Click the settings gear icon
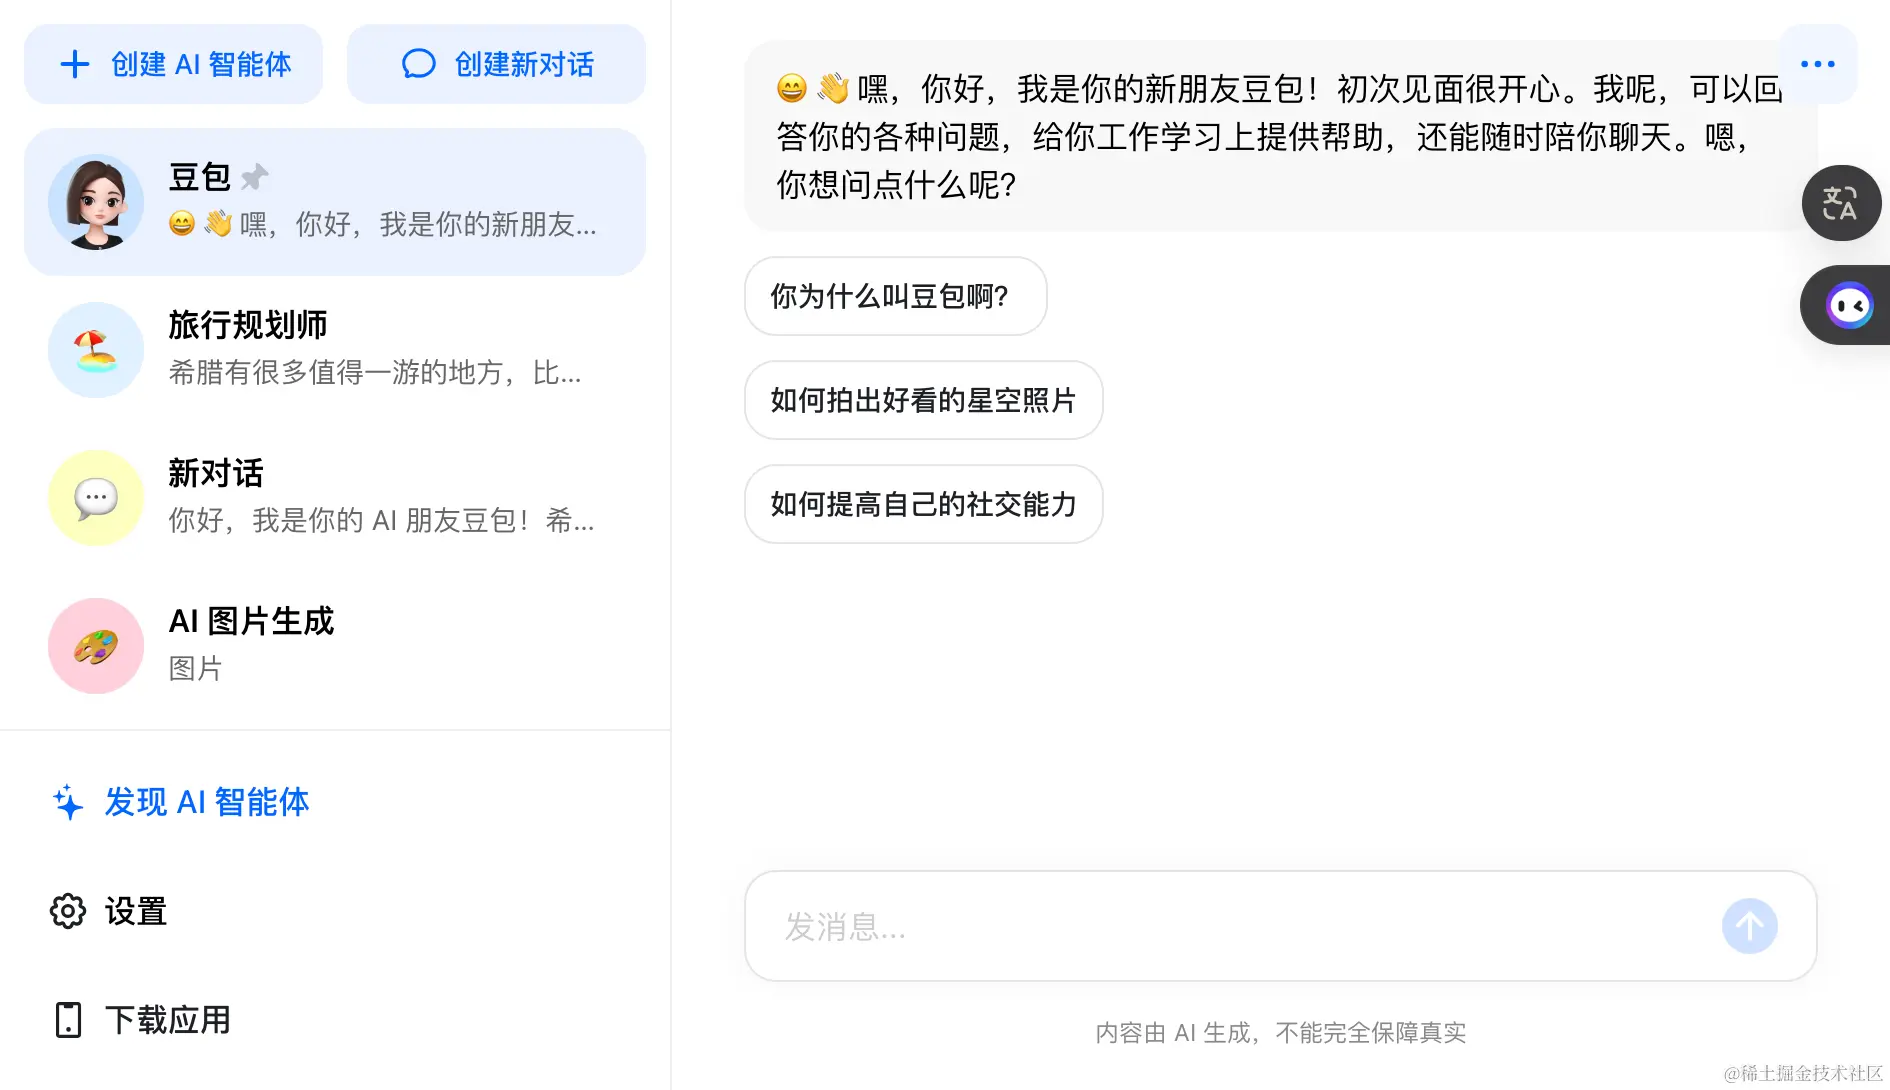Viewport: 1890px width, 1090px height. tap(68, 911)
